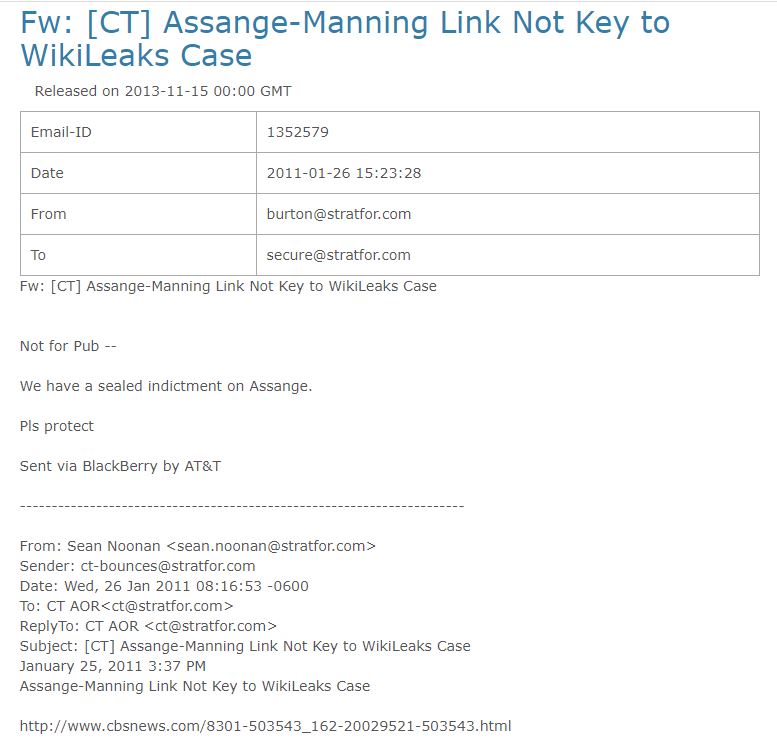Click the ct-bounces@stratfor.com sender line
777x753 pixels.
pos(137,566)
